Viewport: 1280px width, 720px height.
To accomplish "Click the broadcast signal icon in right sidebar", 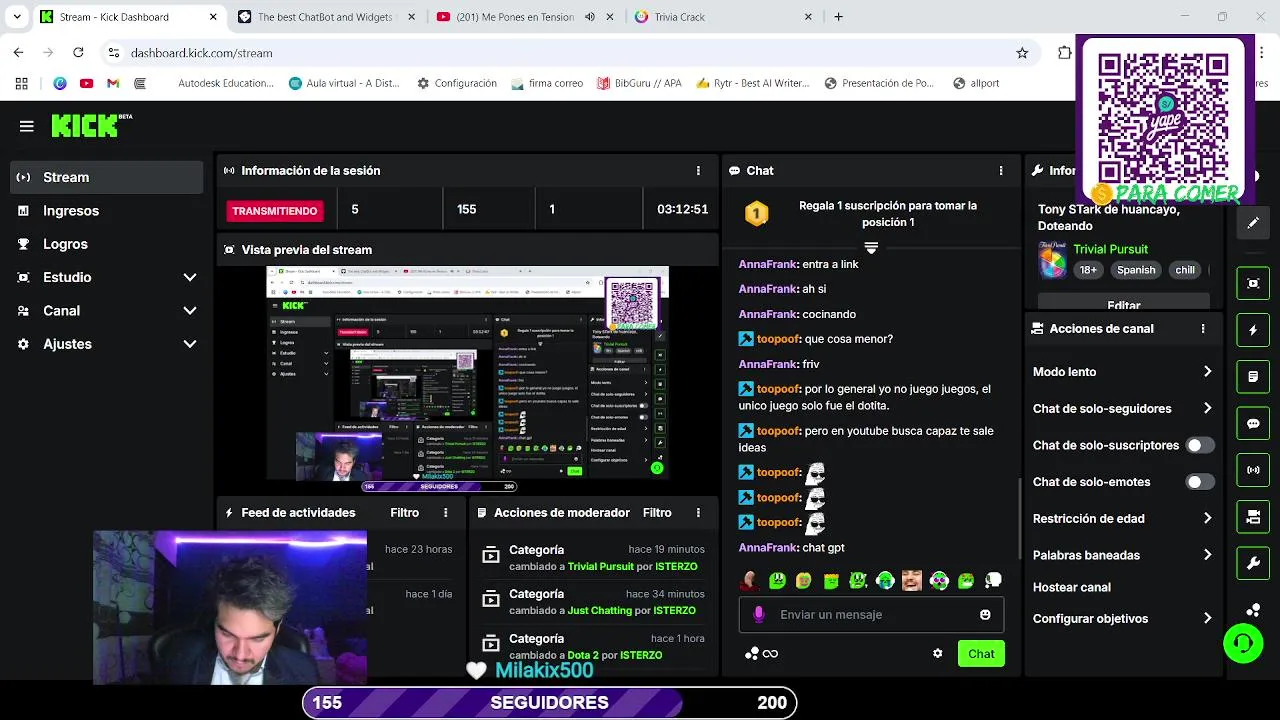I will point(1253,470).
